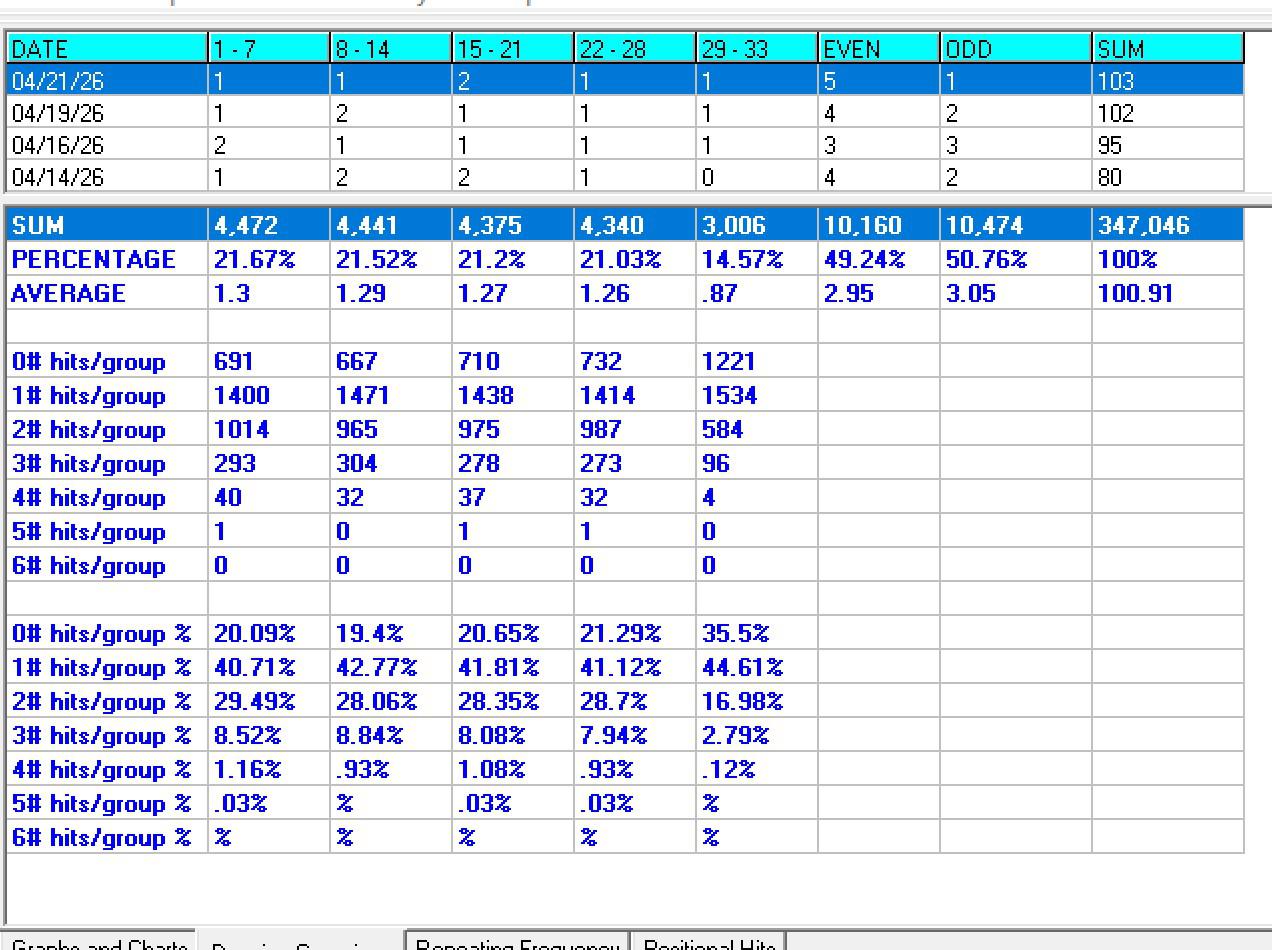
Task: Switch to the Repeating Frequency tab
Action: [517, 943]
